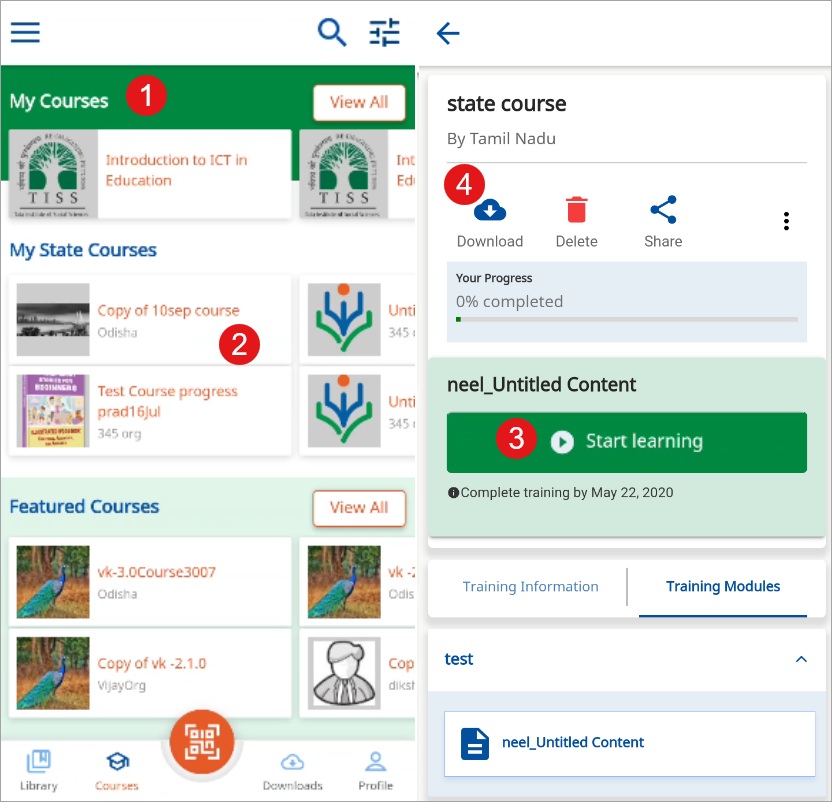The image size is (832, 802).
Task: Click View All for My Courses
Action: tap(359, 102)
